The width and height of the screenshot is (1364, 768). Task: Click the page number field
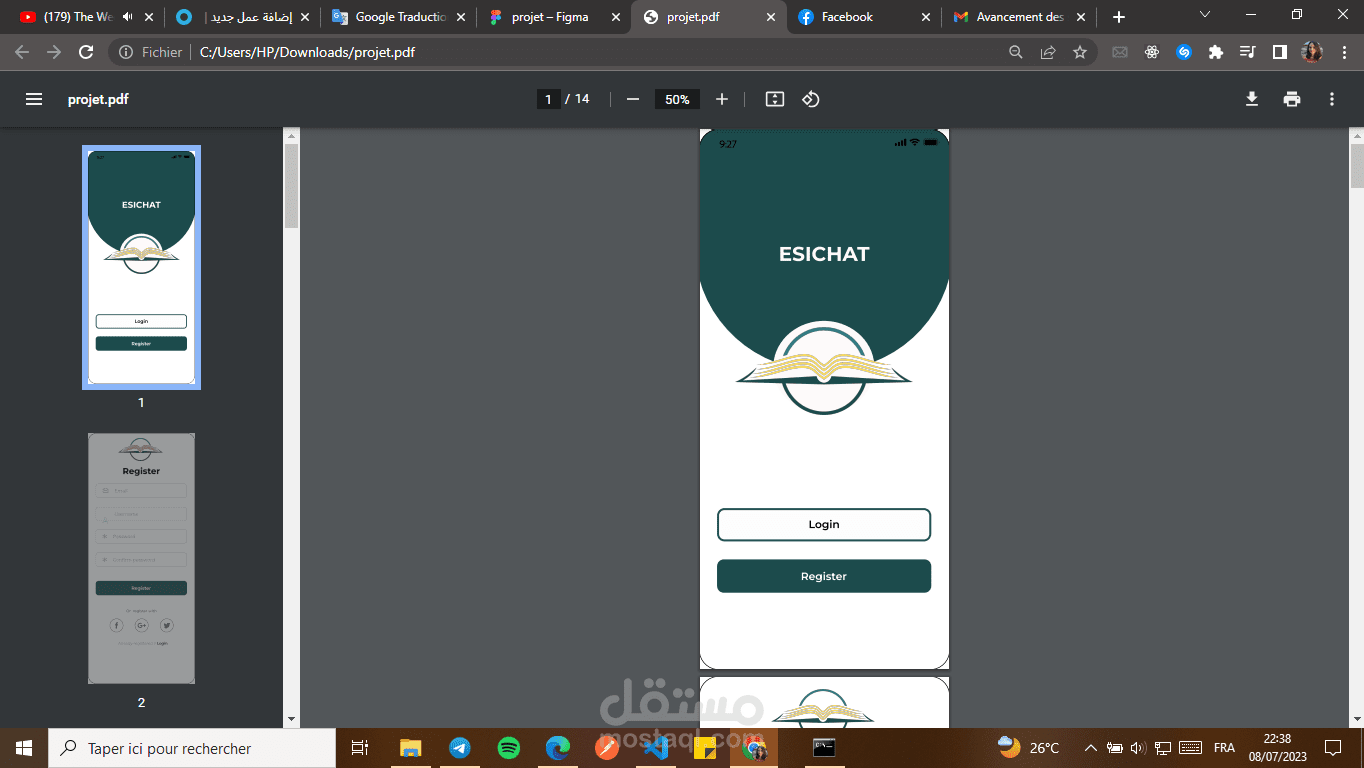(x=548, y=99)
